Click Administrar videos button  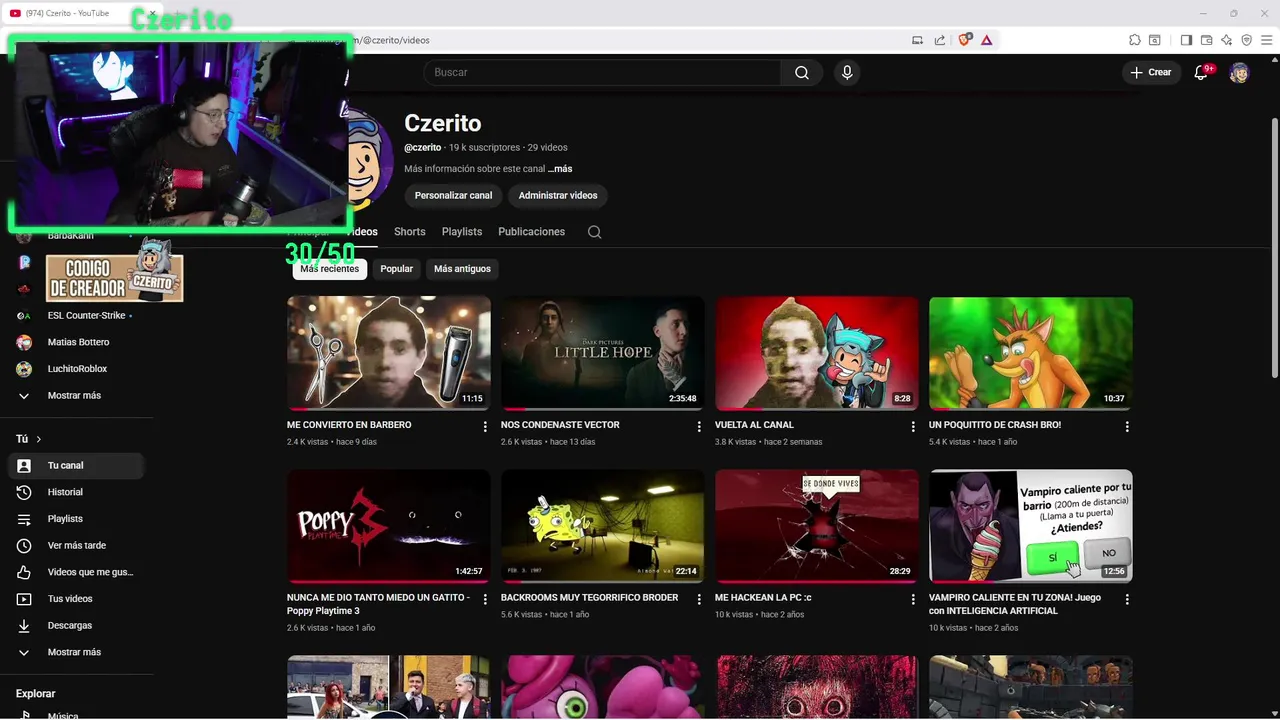(x=558, y=195)
